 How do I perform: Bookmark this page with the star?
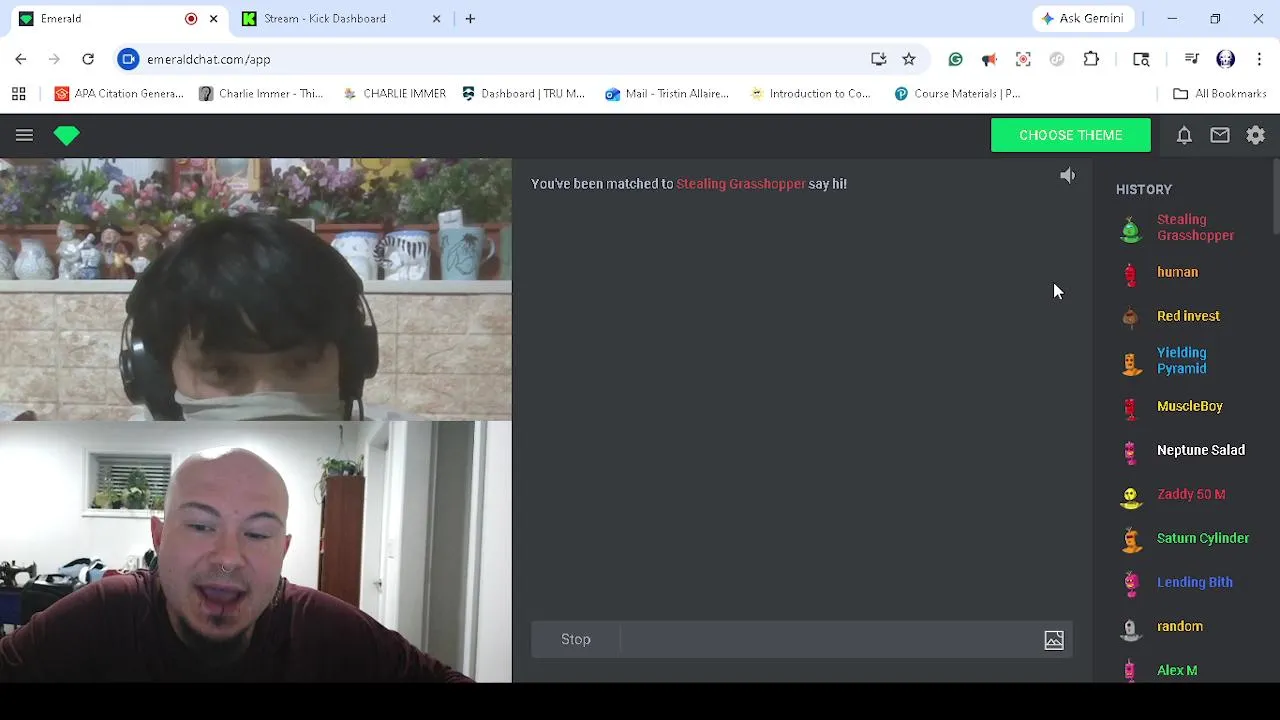coord(909,59)
